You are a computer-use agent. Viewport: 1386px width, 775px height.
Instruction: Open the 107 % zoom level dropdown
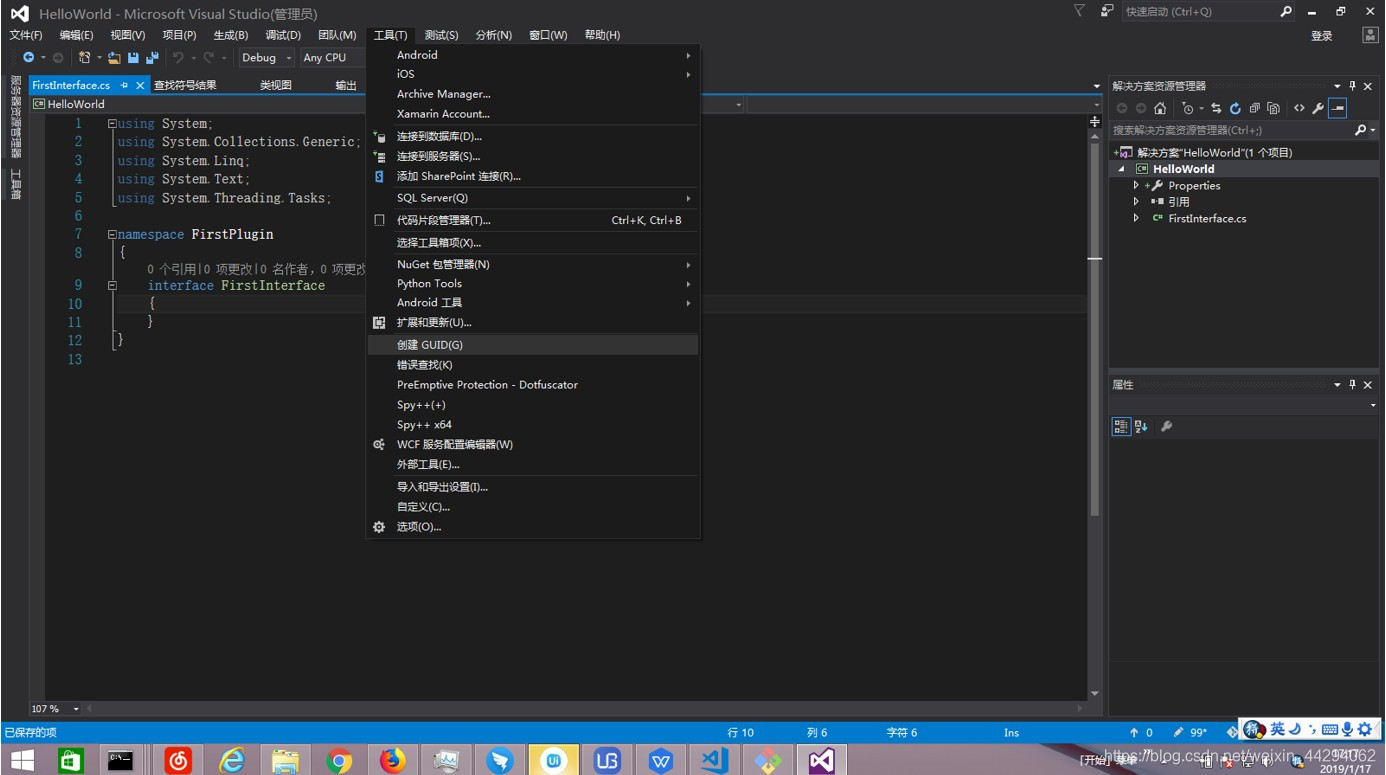click(76, 709)
